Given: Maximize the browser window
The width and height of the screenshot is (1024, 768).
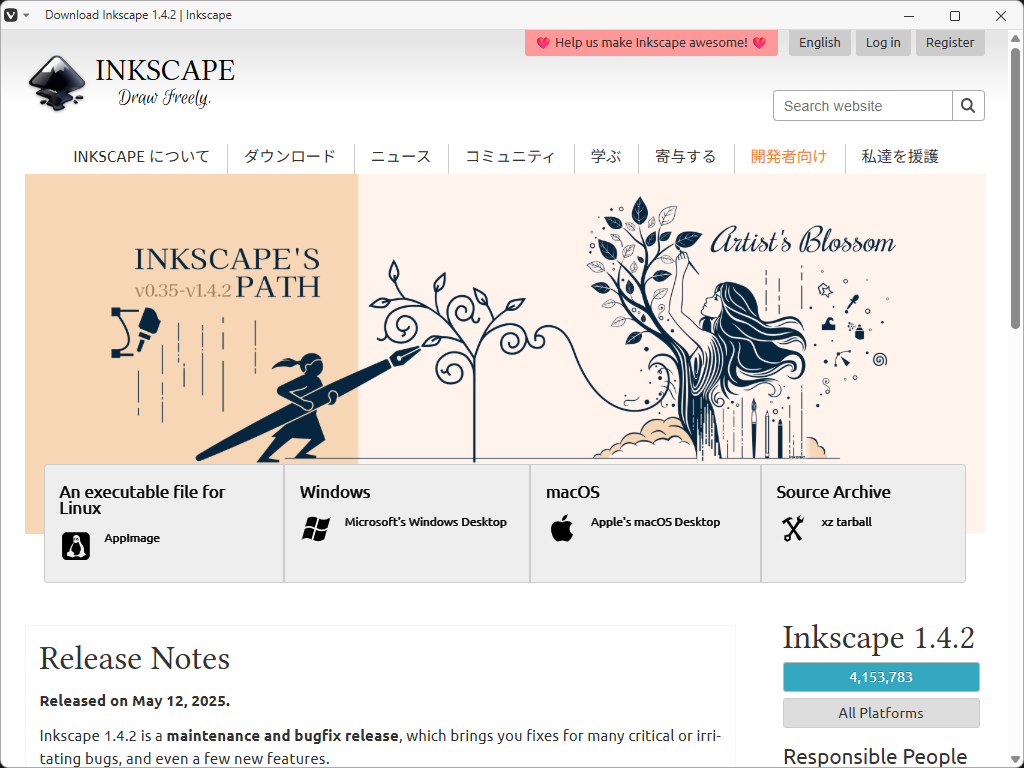Looking at the screenshot, I should (x=955, y=16).
